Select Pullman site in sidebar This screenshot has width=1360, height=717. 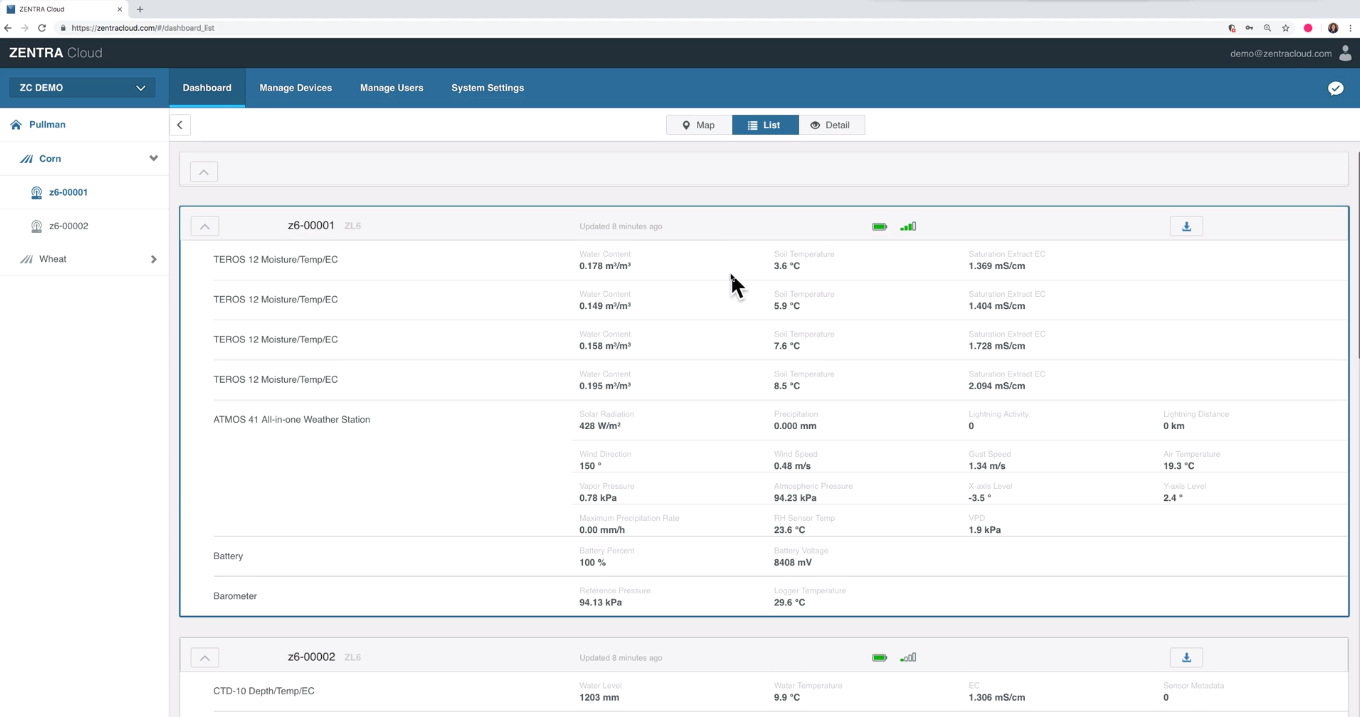(x=47, y=125)
